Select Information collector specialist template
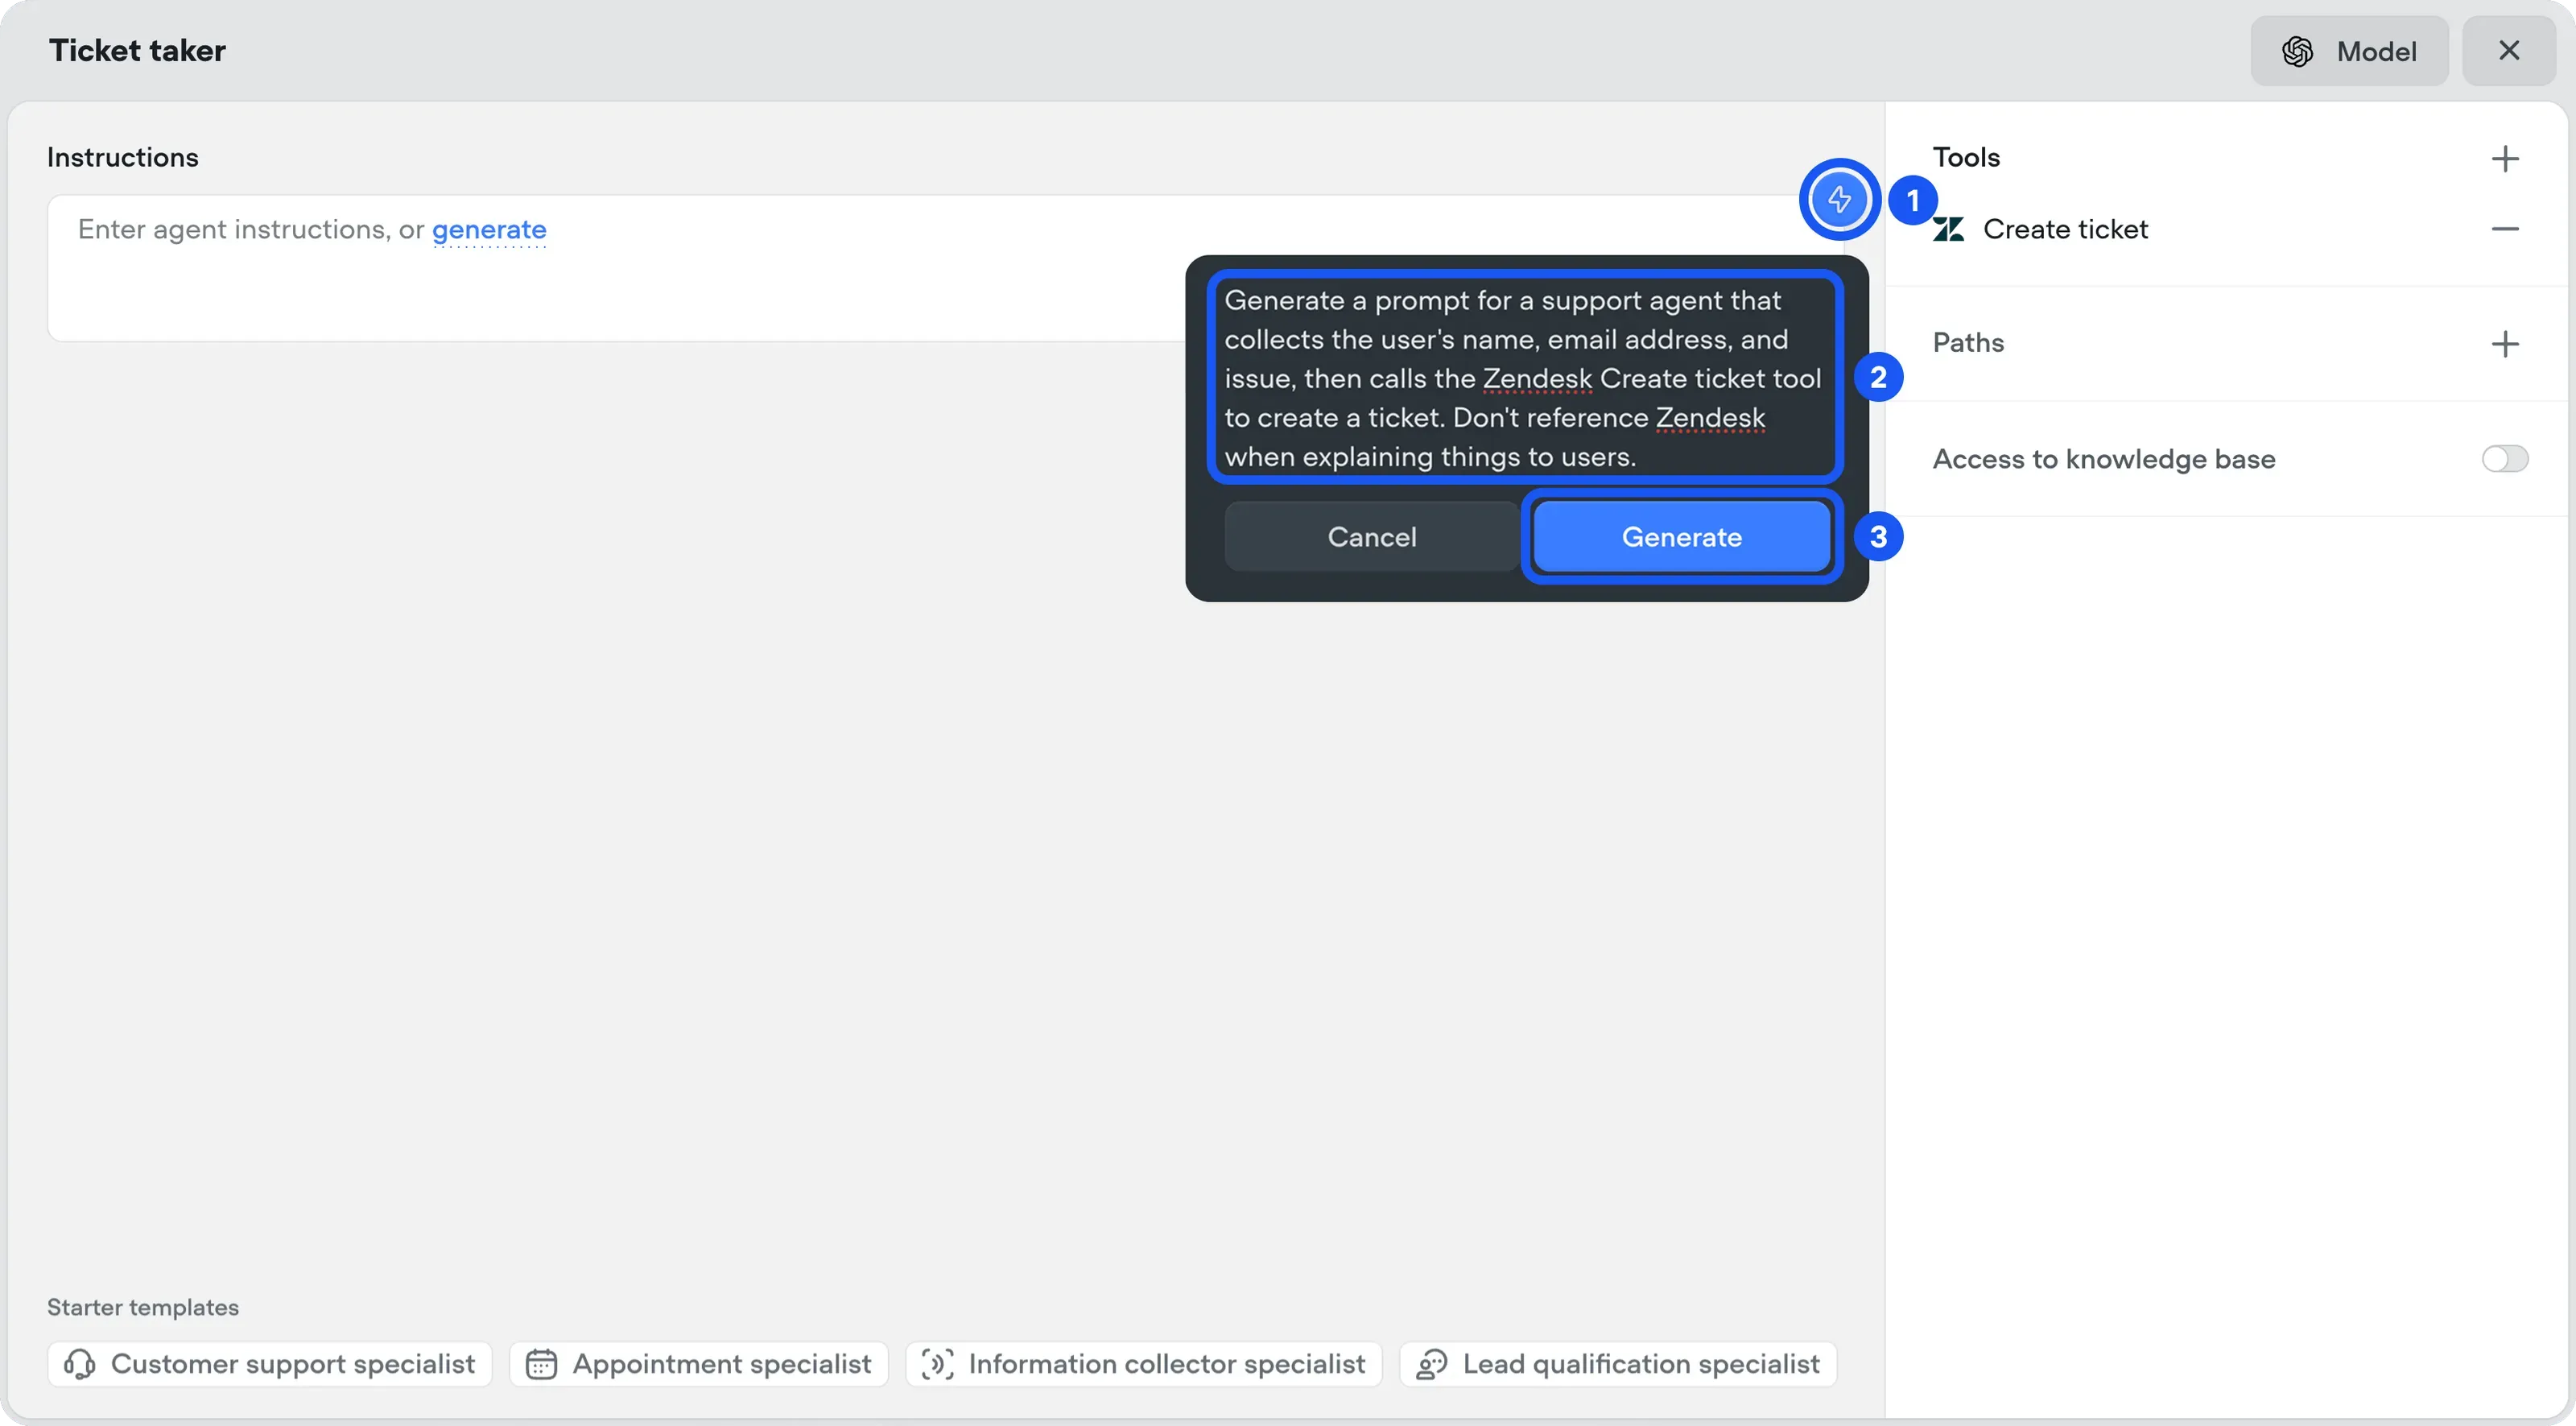This screenshot has width=2576, height=1426. pyautogui.click(x=1144, y=1364)
